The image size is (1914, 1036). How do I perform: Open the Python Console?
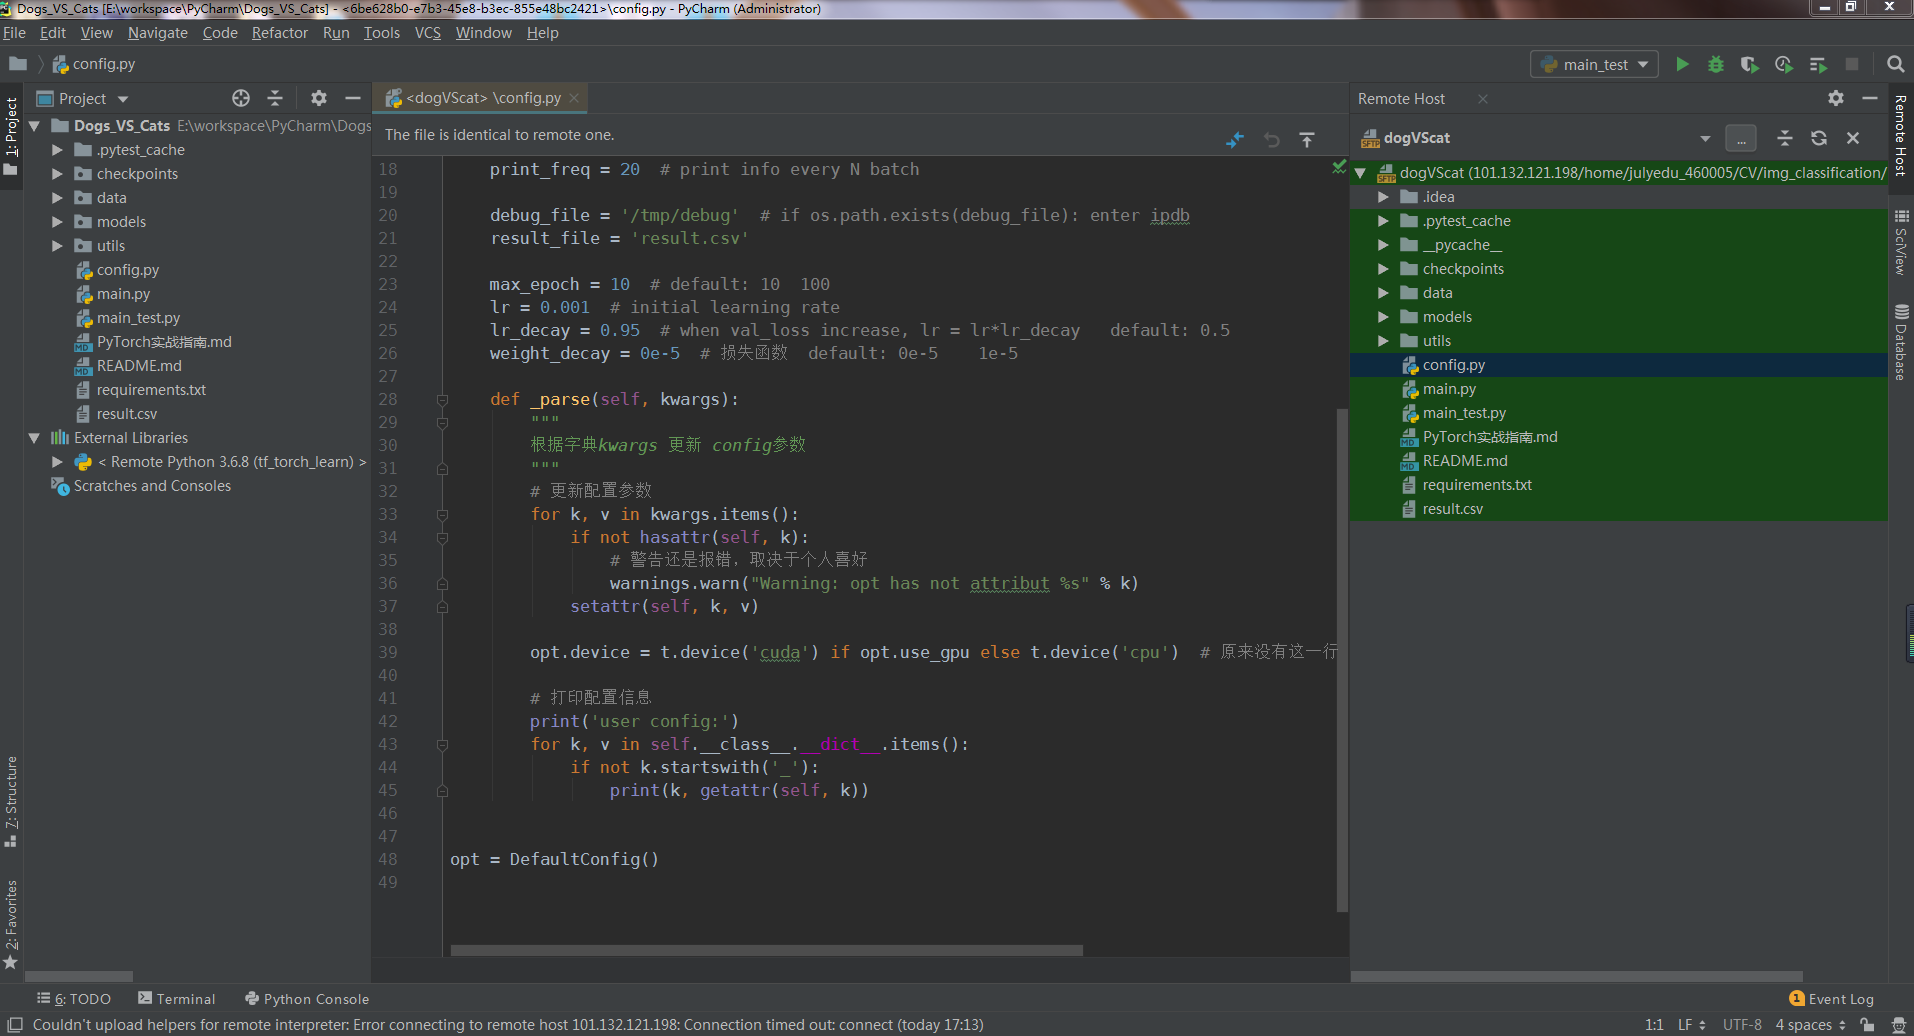[x=307, y=999]
